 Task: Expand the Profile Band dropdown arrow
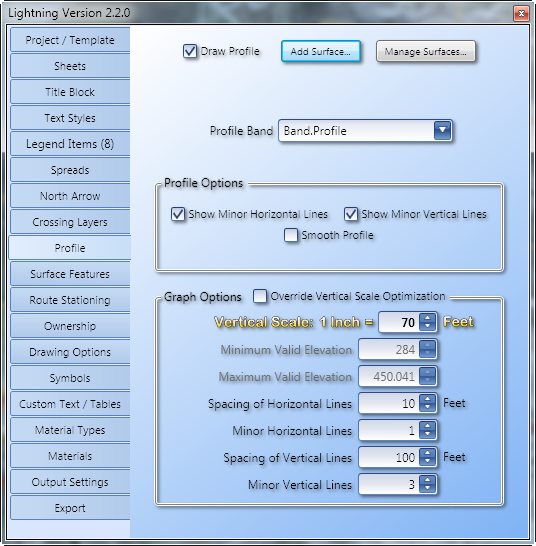tap(443, 131)
